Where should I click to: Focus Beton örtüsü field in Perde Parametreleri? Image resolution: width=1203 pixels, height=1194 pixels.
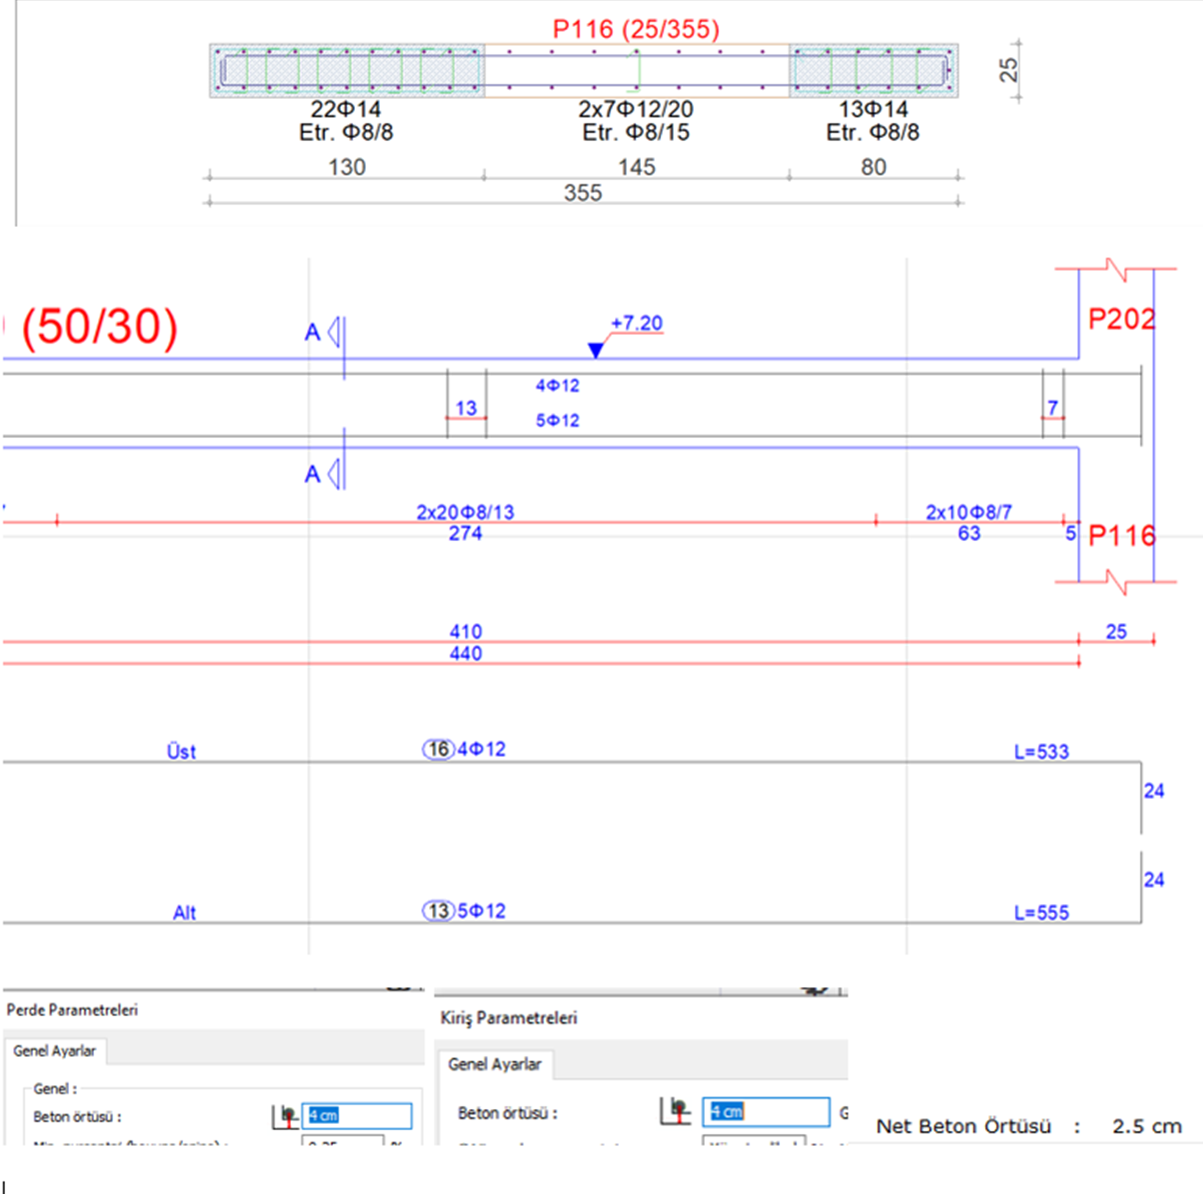[x=357, y=1116]
